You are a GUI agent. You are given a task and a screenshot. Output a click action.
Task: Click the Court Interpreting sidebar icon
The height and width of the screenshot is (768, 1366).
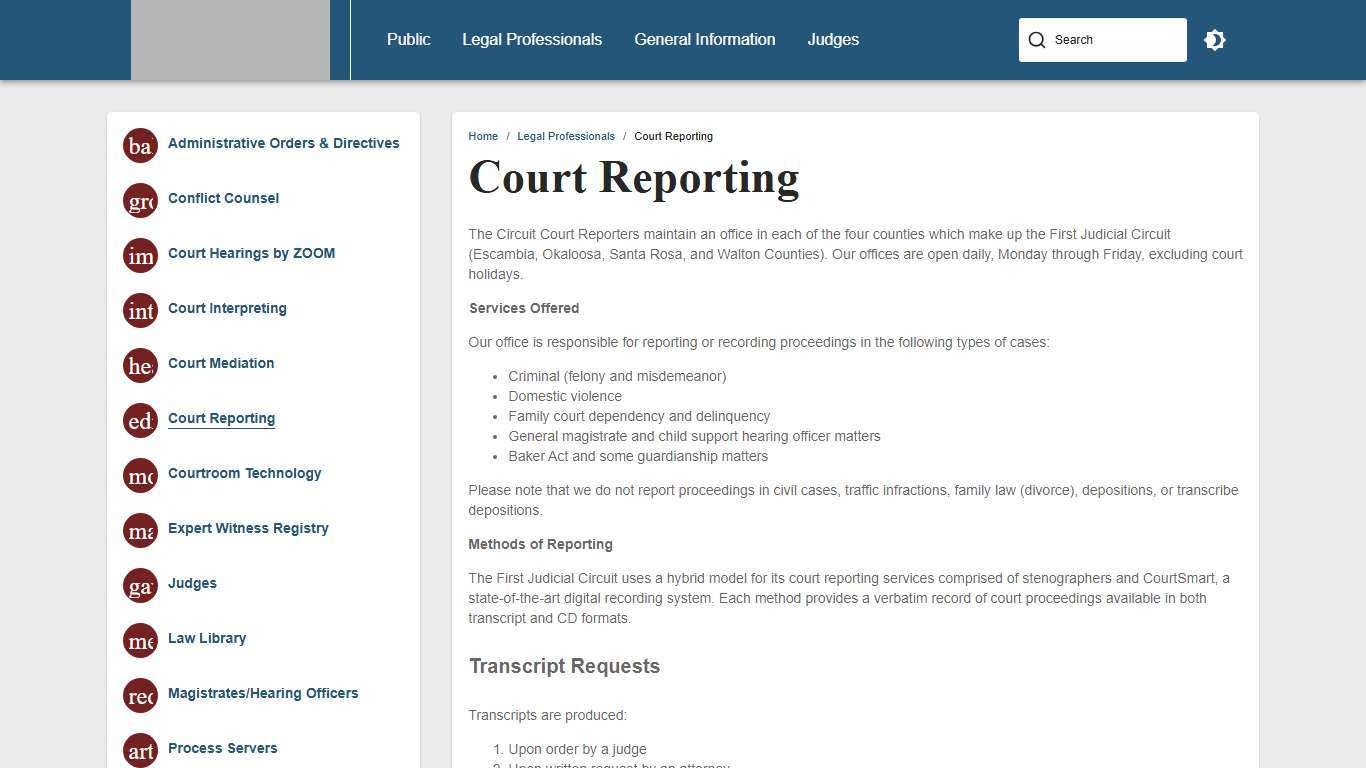pos(140,310)
